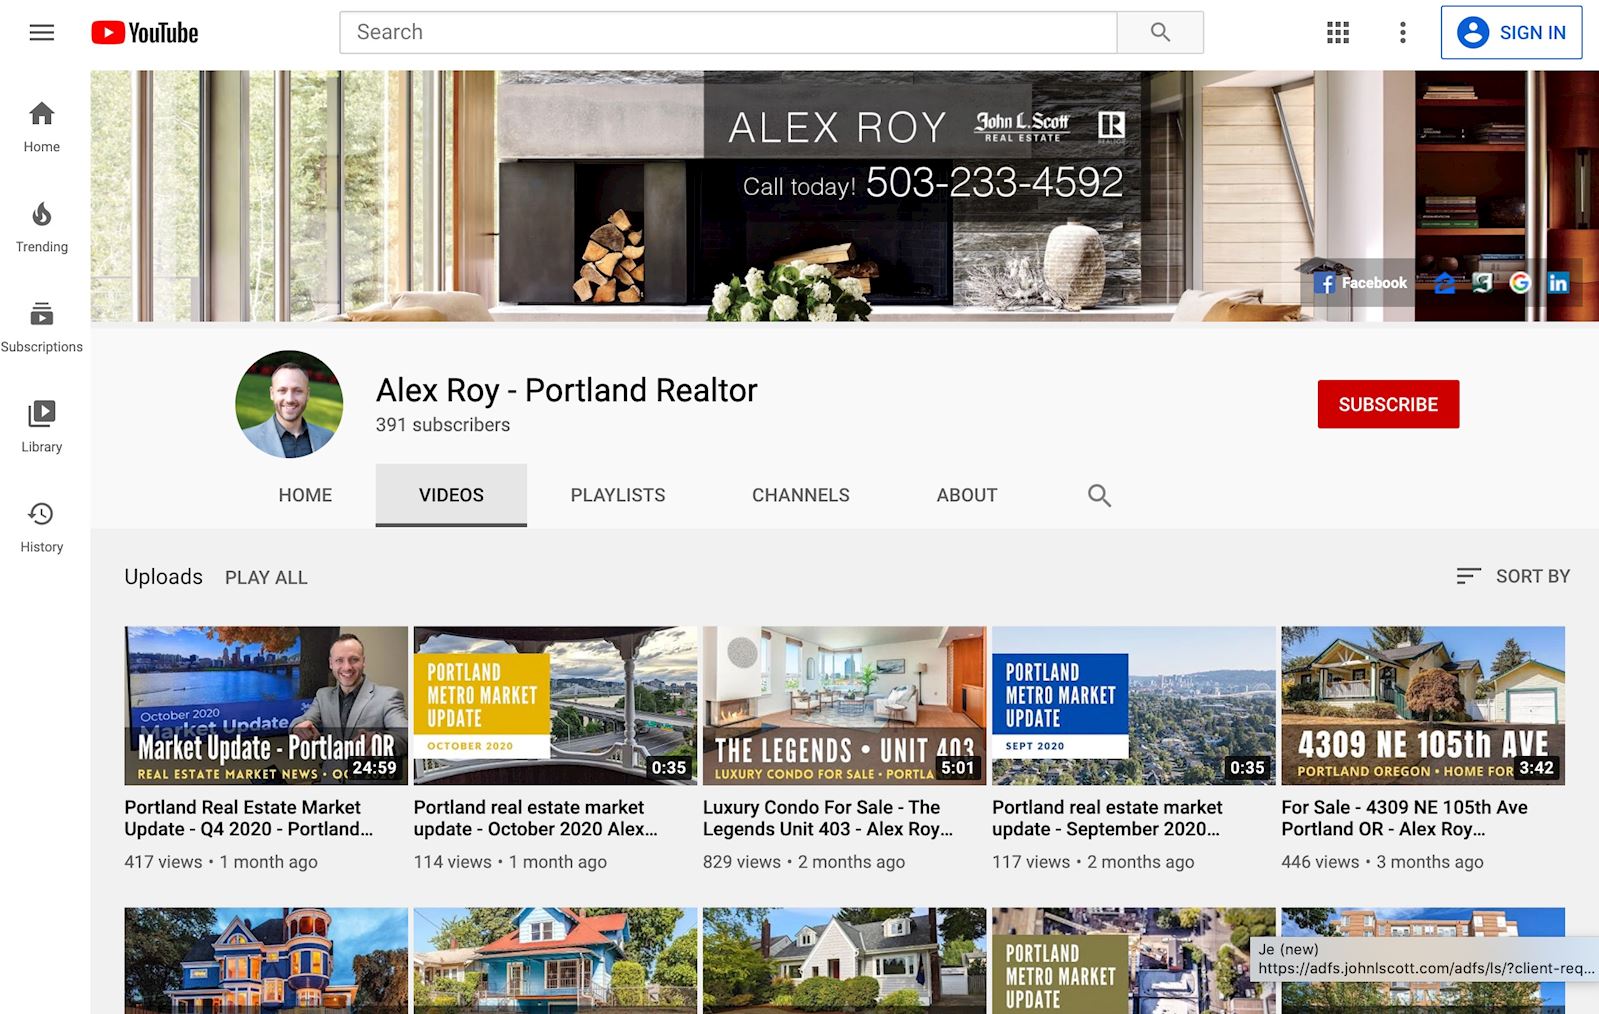Open the SORT BY dropdown
This screenshot has height=1014, width=1599.
1513,576
